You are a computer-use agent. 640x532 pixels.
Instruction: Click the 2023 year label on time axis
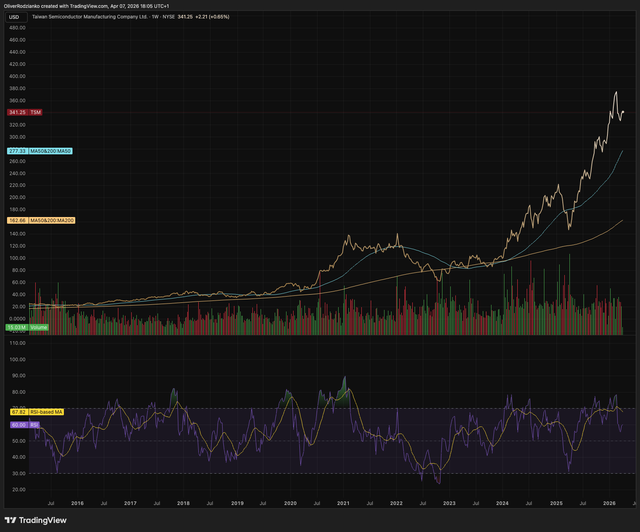(x=449, y=503)
